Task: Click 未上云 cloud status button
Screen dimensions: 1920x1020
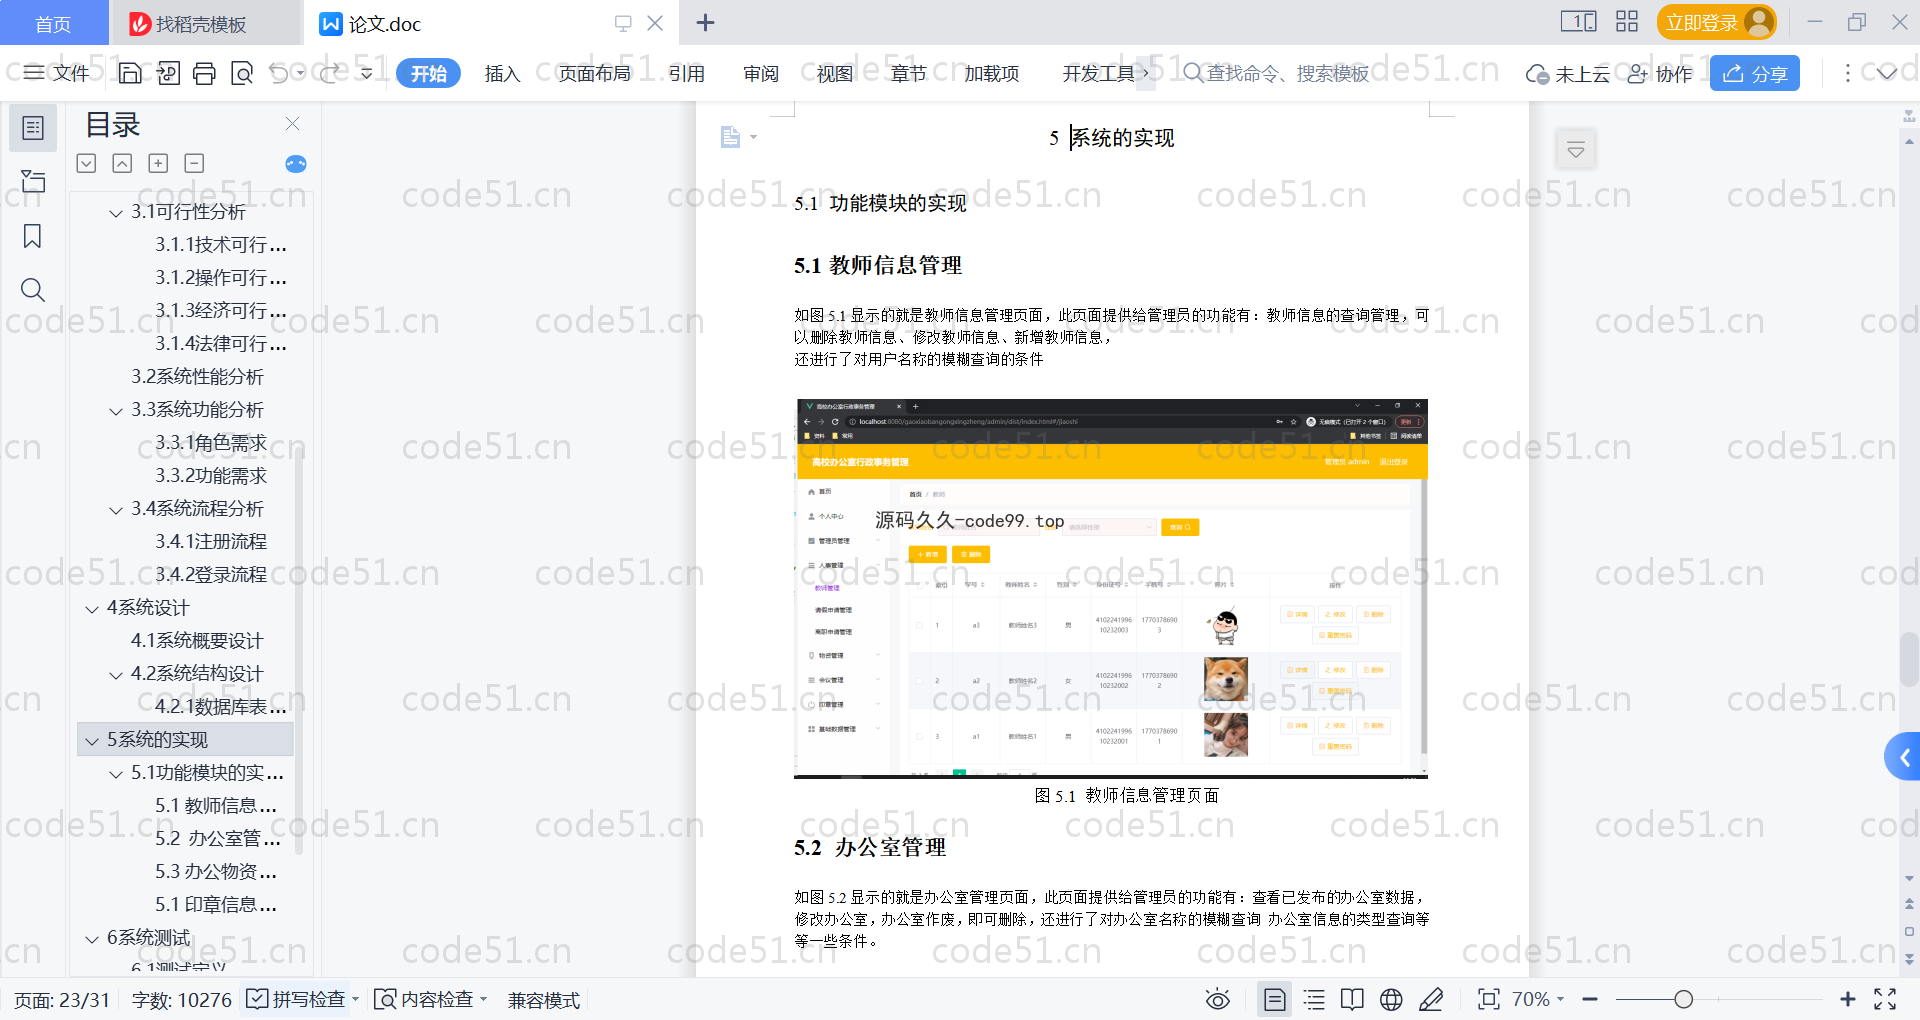Action: click(1568, 73)
